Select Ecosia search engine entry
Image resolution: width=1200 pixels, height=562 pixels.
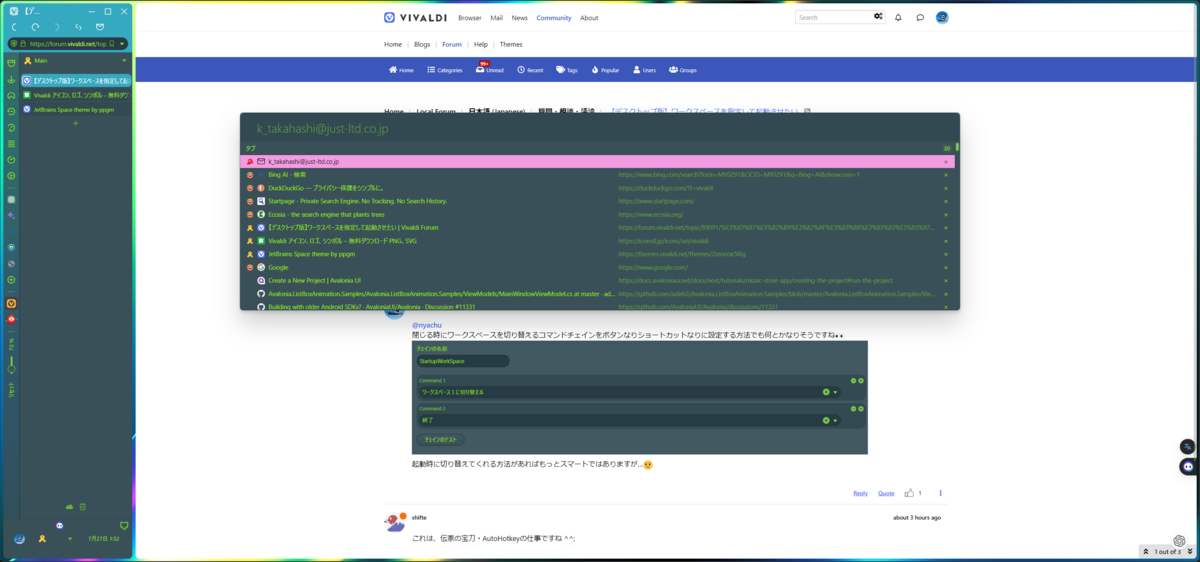coord(599,214)
